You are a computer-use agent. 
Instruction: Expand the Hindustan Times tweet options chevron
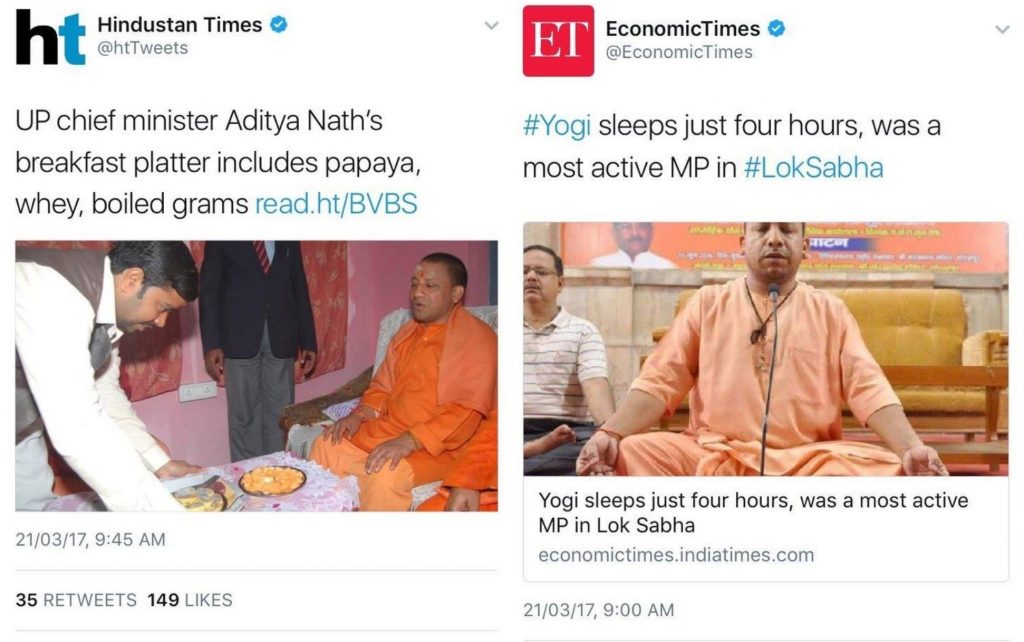pos(491,25)
